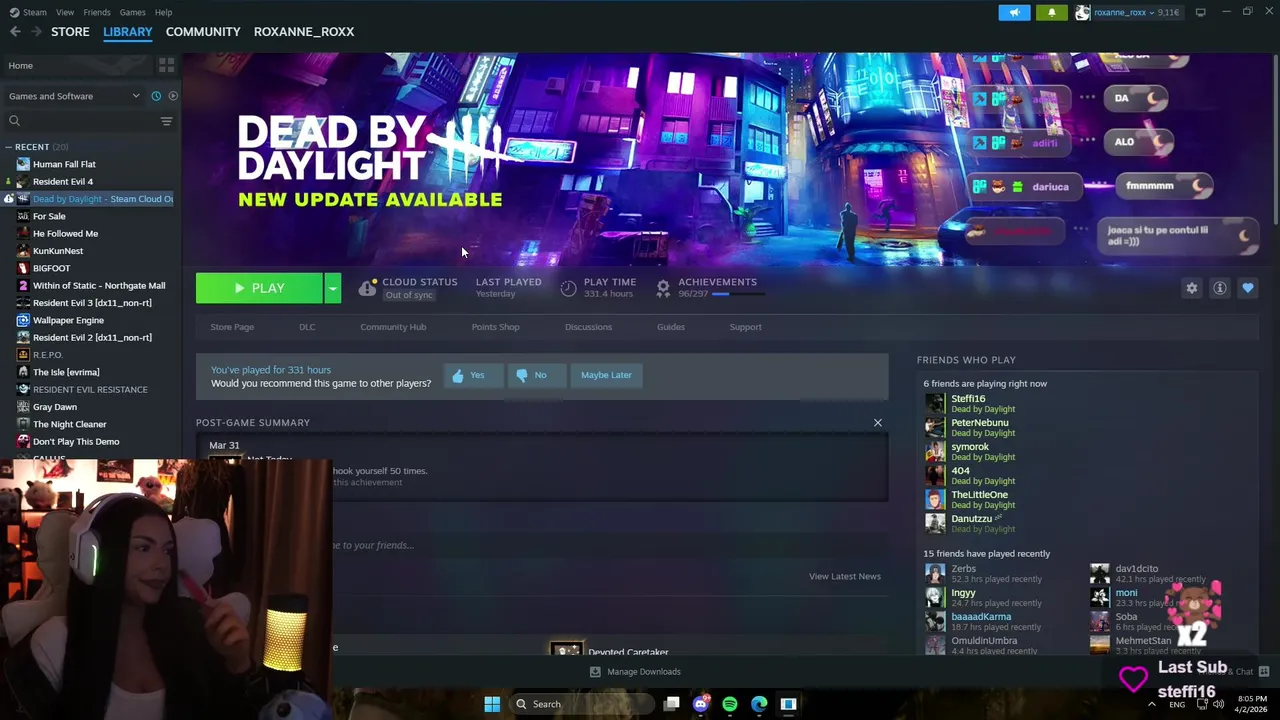Open the green notifications bell

coord(1051,12)
